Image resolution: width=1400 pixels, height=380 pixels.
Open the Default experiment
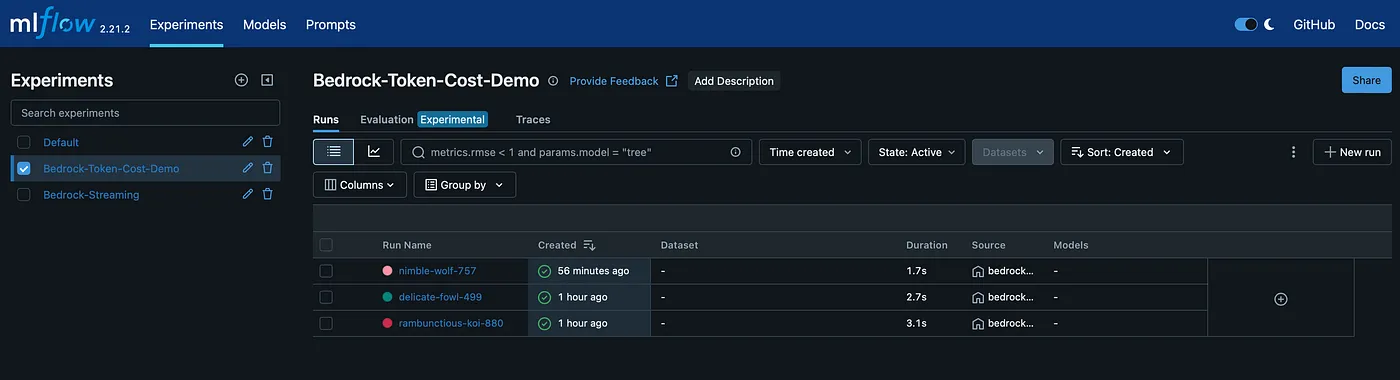(61, 142)
